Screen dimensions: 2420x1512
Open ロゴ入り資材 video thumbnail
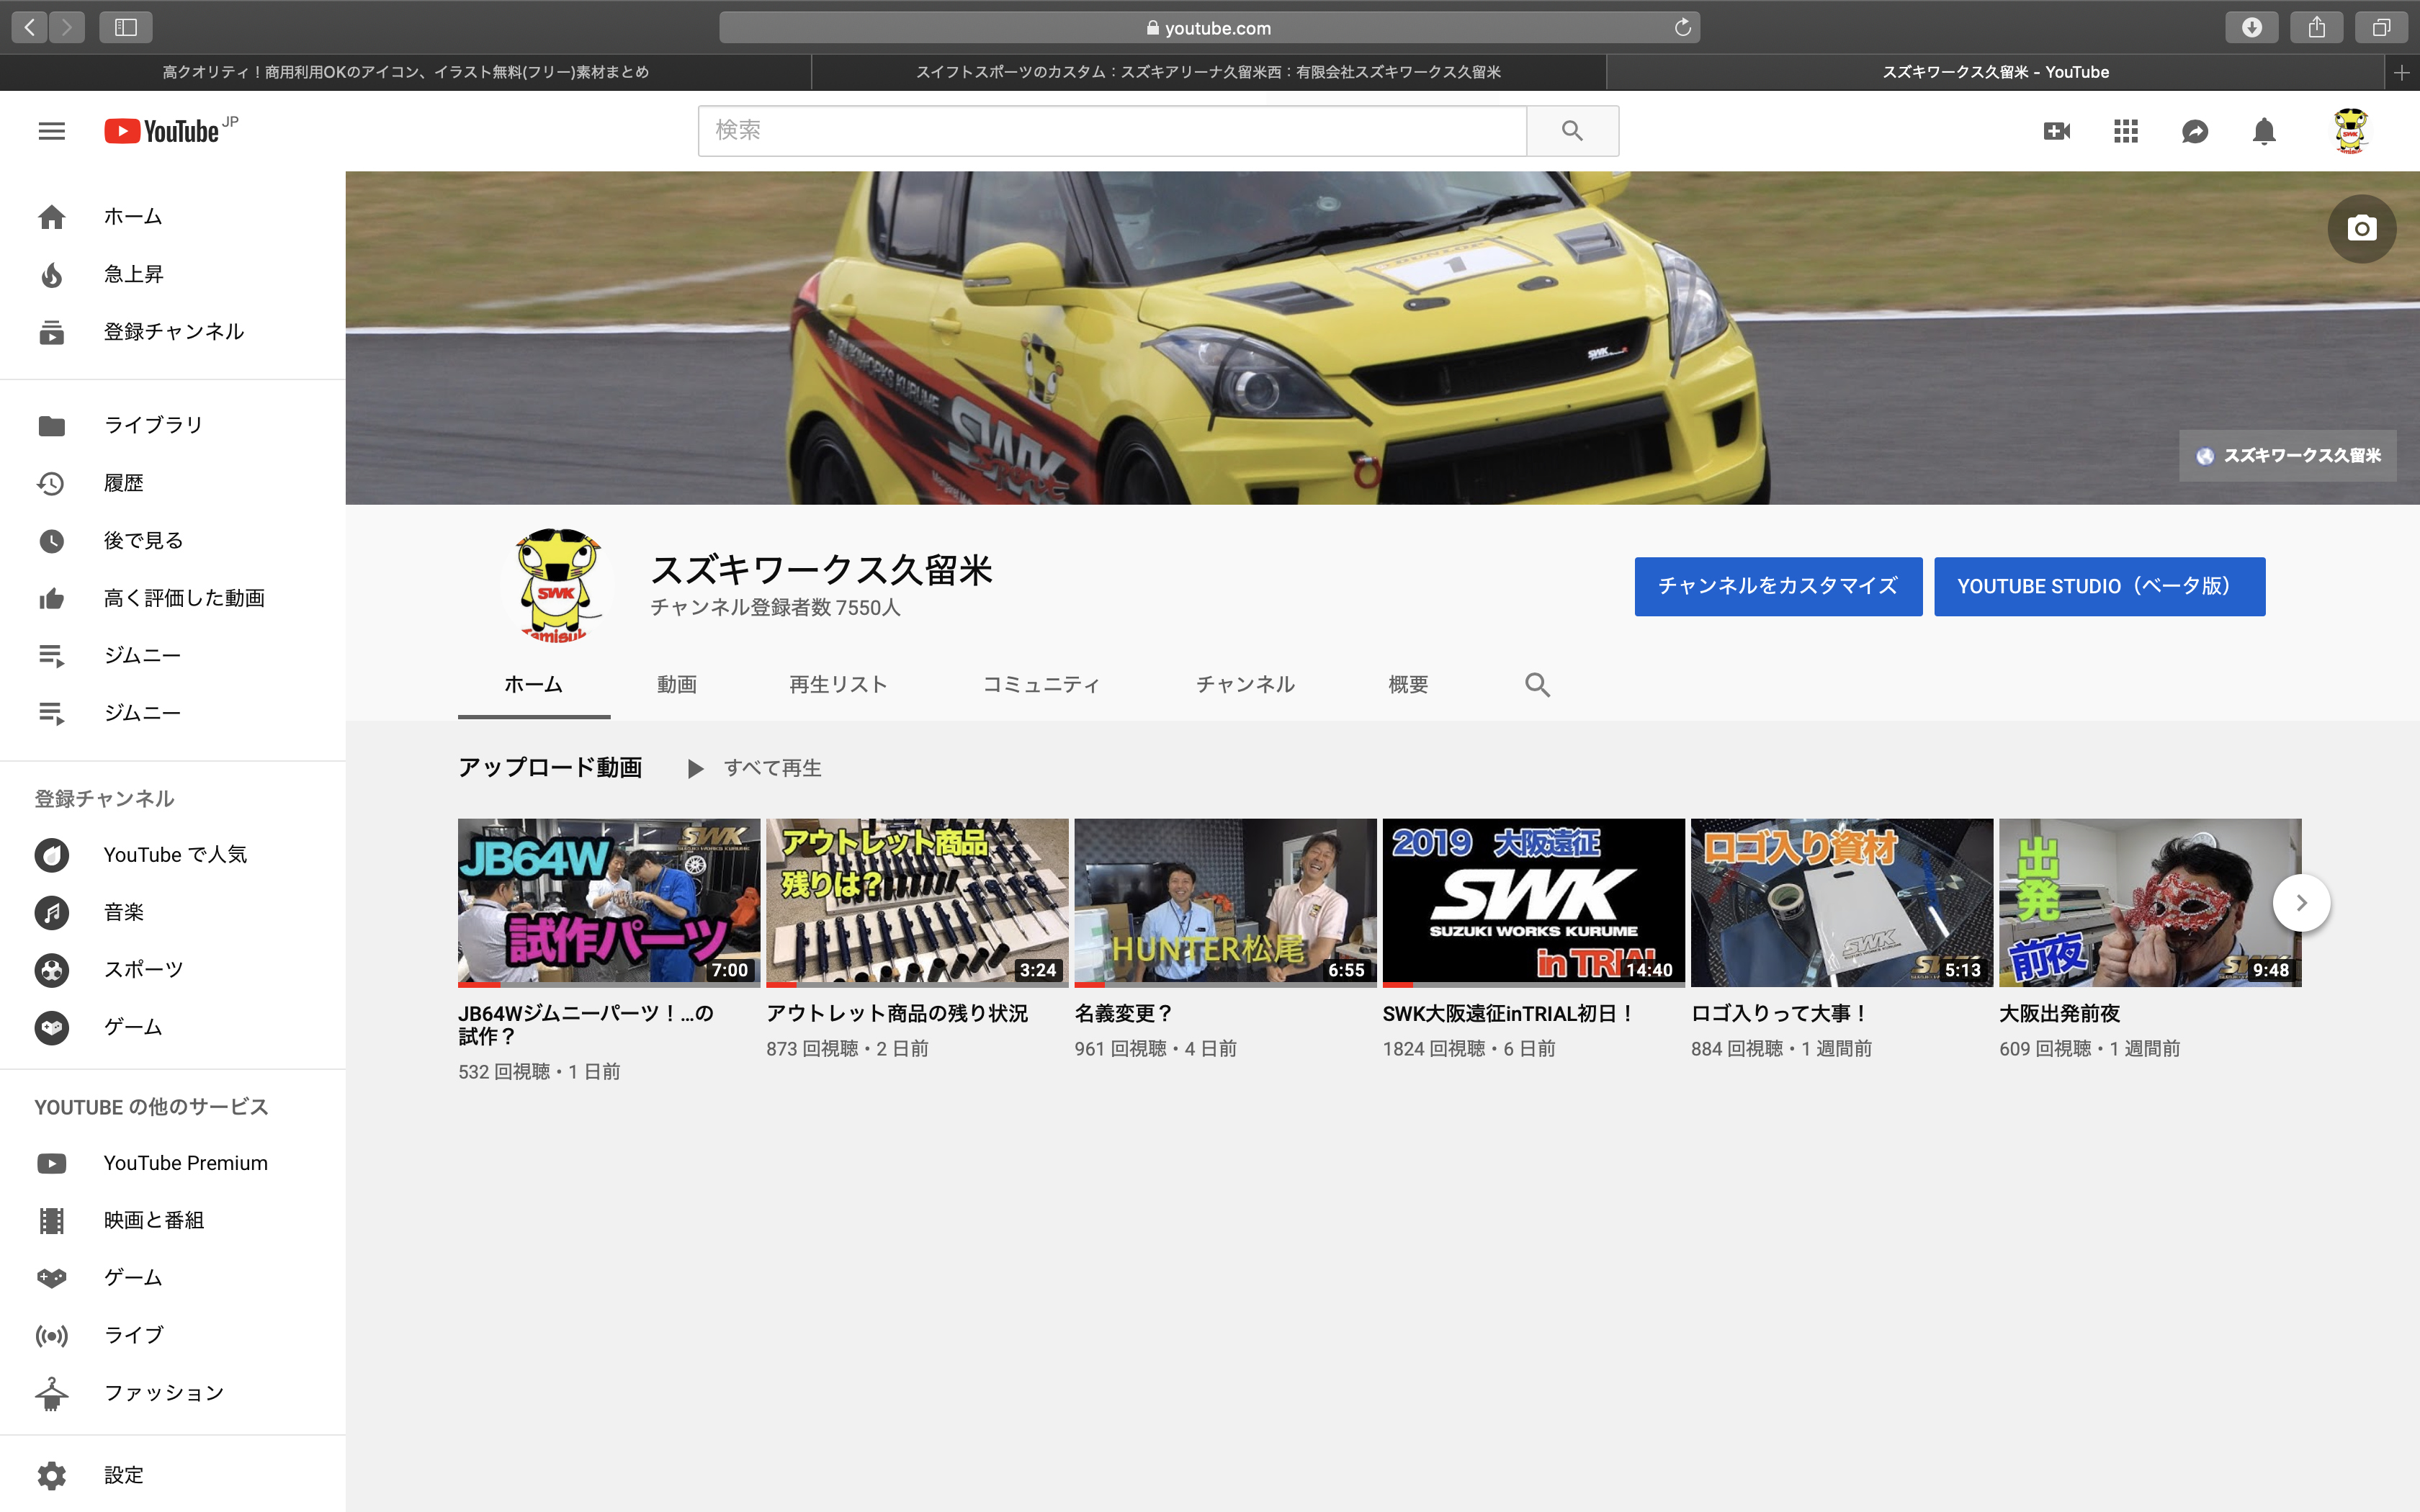coord(1842,903)
